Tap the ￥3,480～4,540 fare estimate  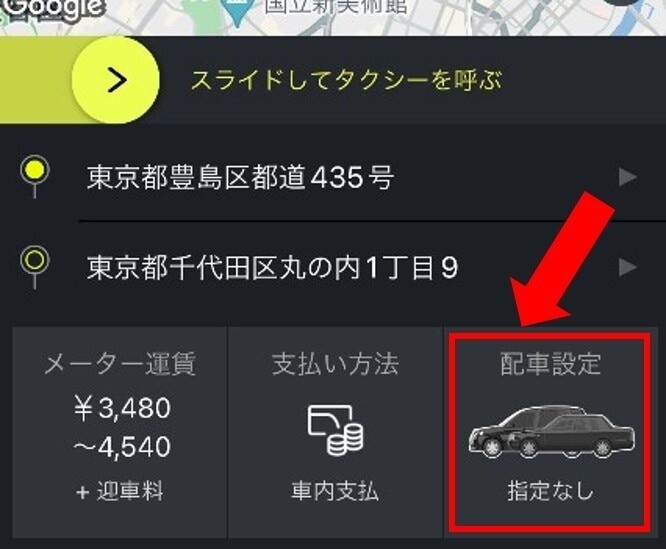point(122,427)
